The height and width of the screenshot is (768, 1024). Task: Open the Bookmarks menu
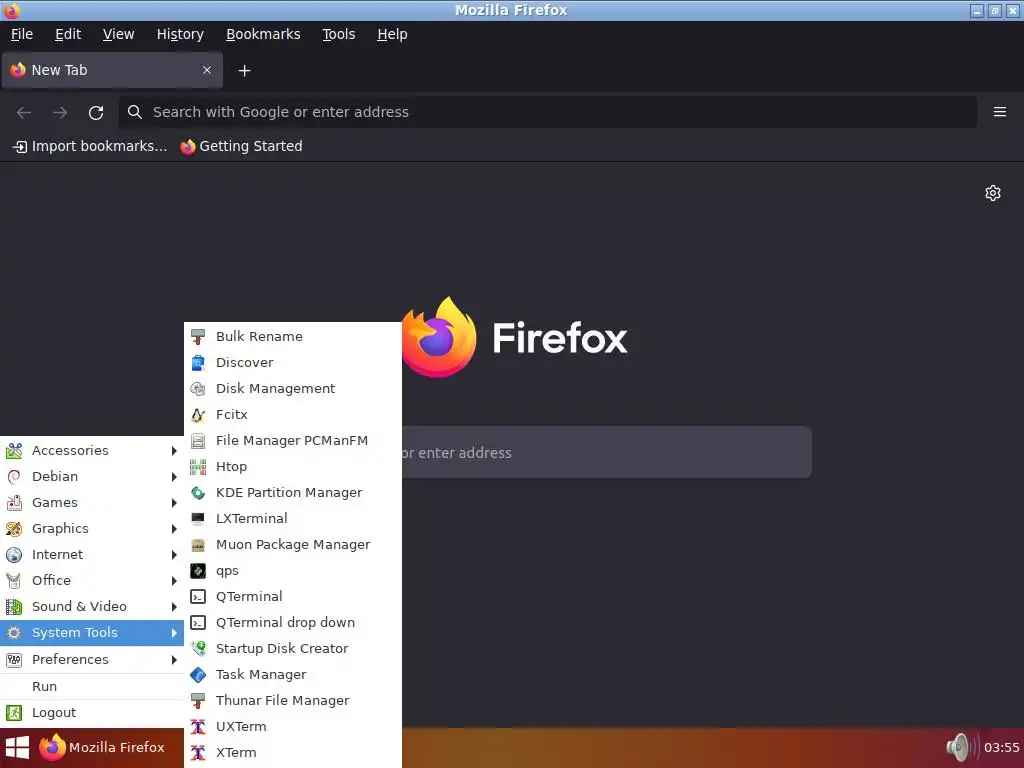[x=263, y=35]
